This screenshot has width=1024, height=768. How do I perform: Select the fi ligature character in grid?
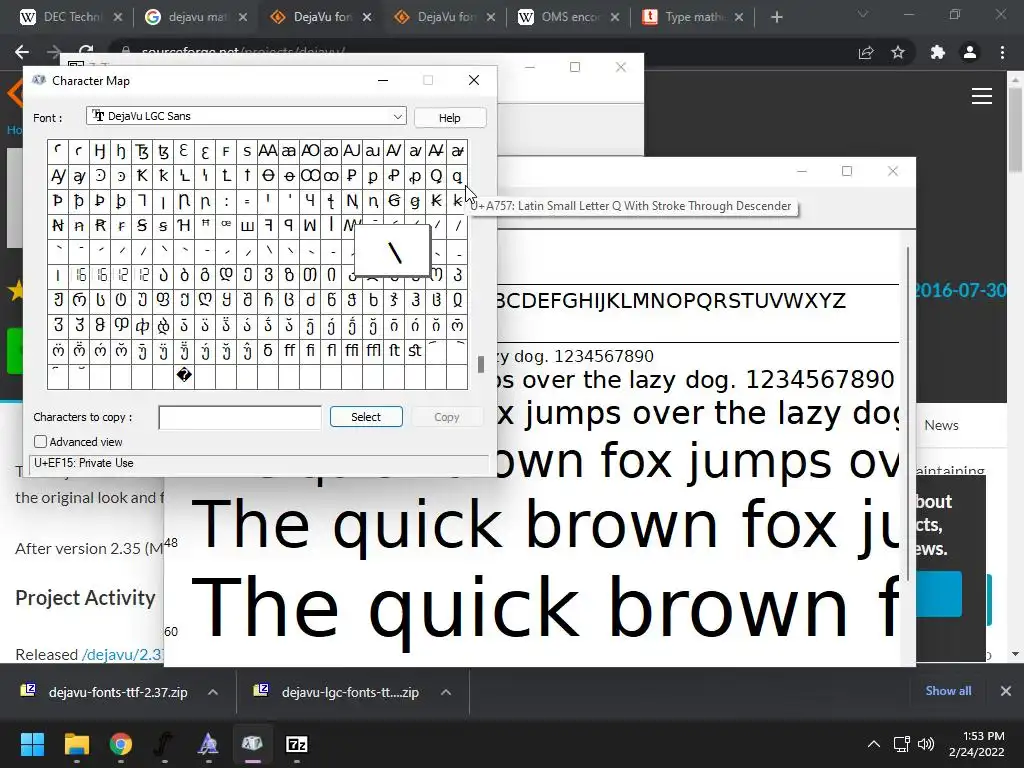click(x=310, y=351)
